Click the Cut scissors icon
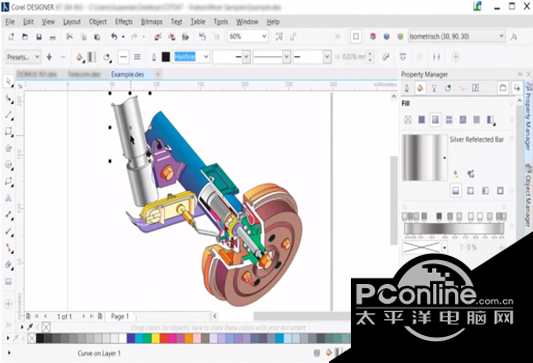 70,37
